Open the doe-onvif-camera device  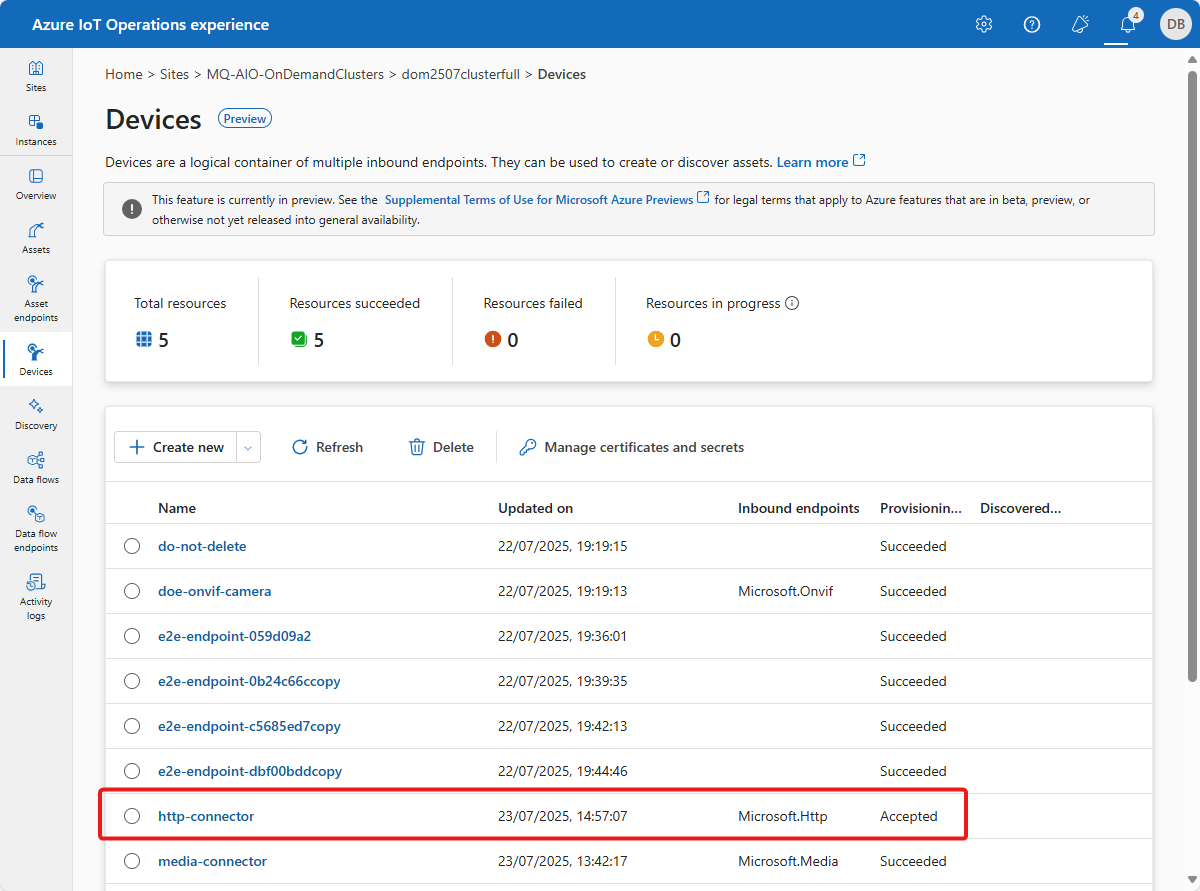215,591
